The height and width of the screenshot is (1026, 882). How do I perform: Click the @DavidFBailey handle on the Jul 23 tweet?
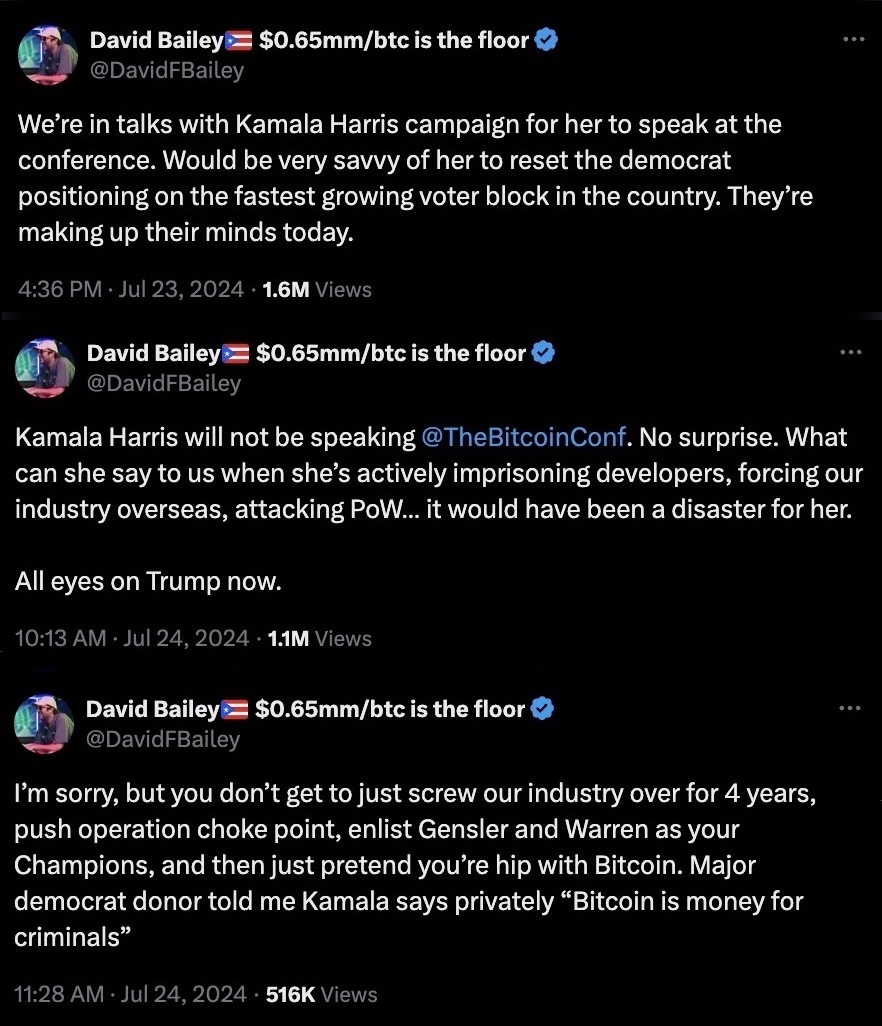coord(166,70)
